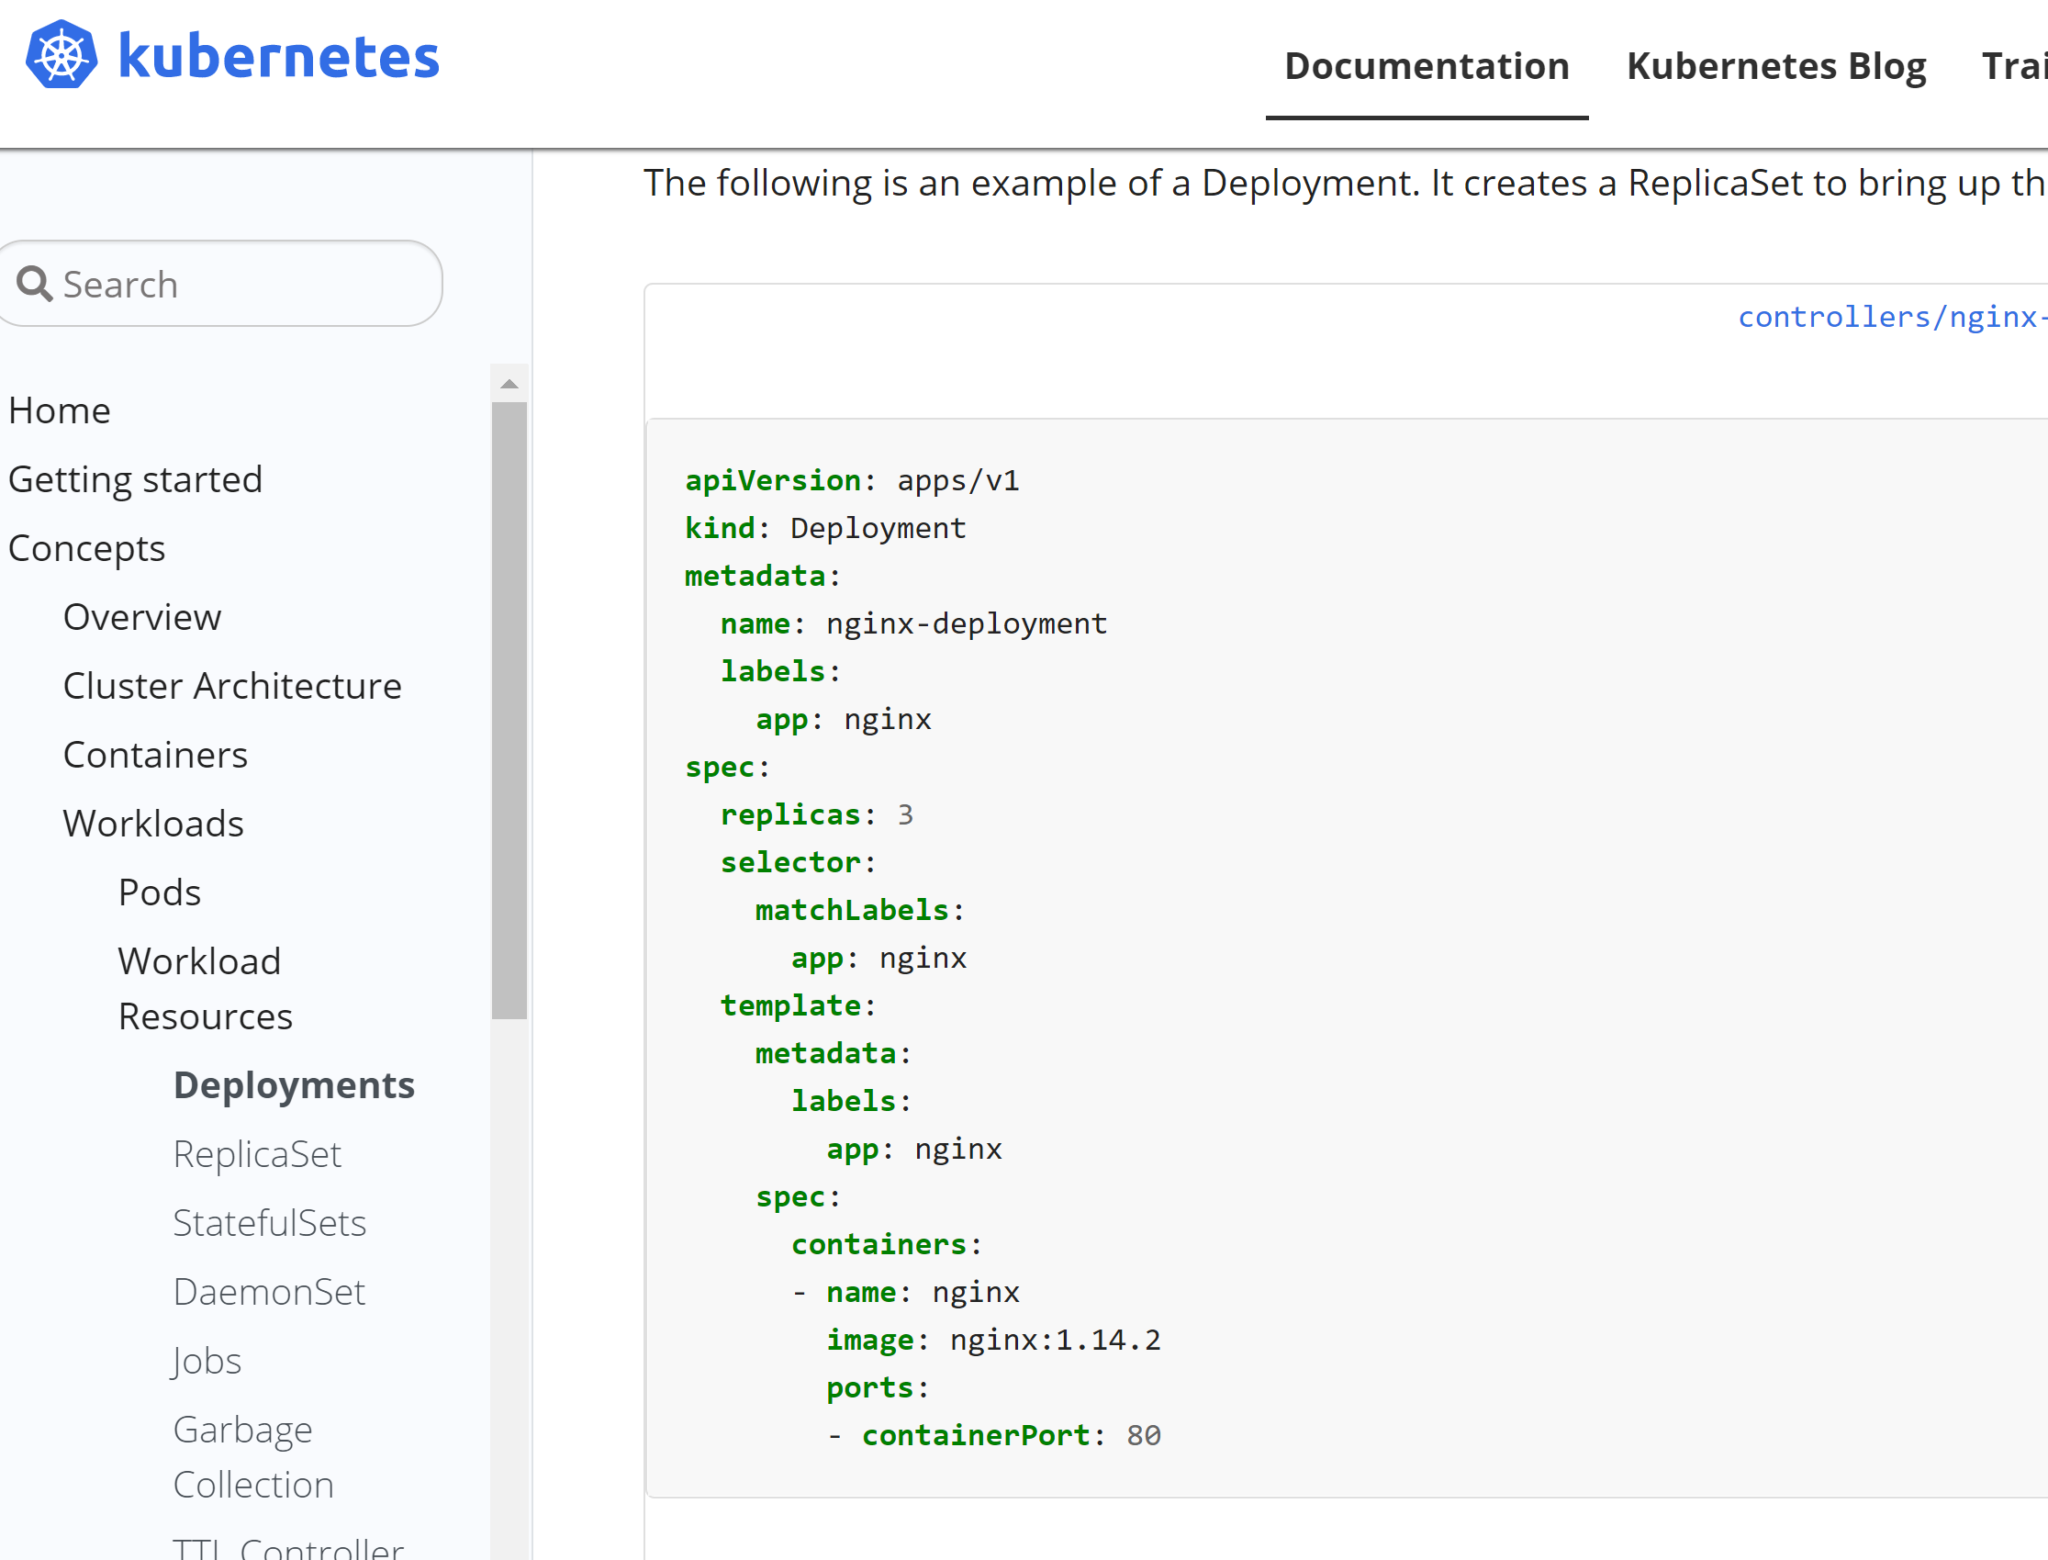Expand the Workload Resources section

click(201, 988)
